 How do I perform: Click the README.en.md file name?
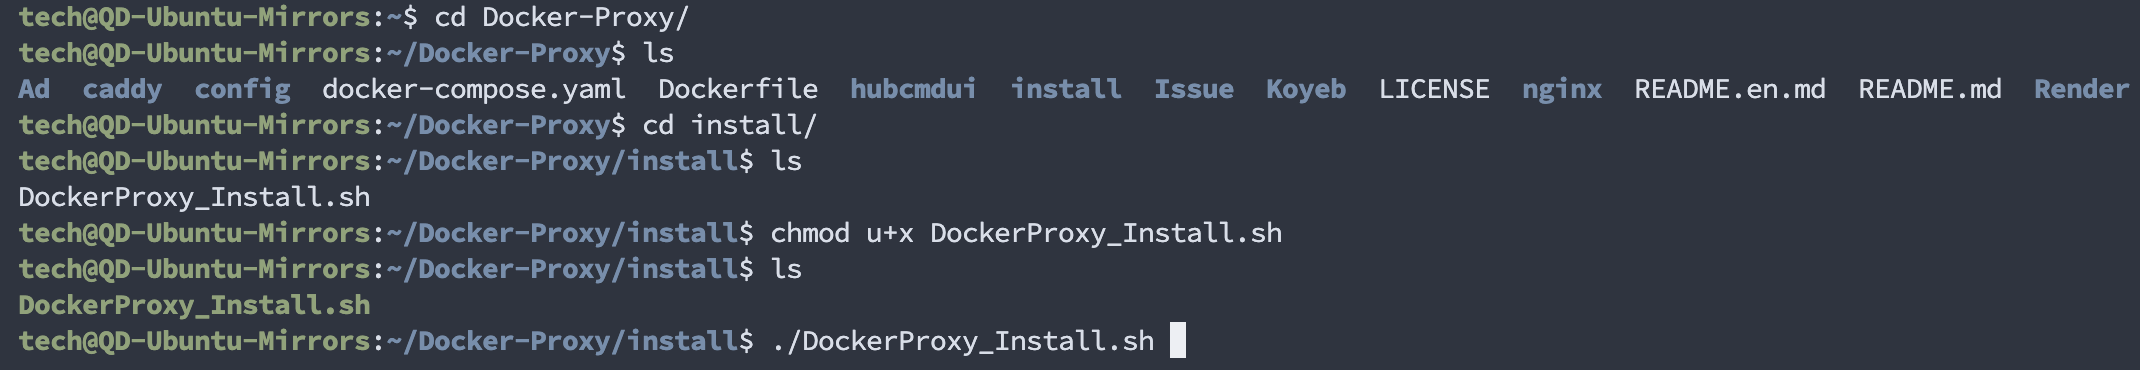click(1730, 89)
